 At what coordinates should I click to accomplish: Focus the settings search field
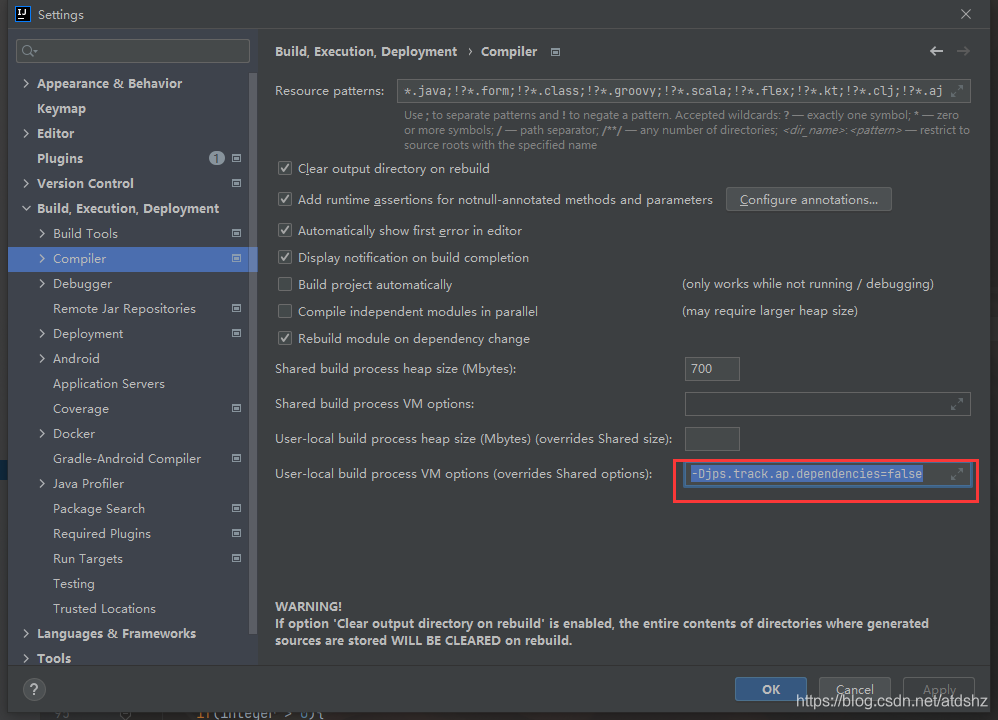pyautogui.click(x=133, y=51)
